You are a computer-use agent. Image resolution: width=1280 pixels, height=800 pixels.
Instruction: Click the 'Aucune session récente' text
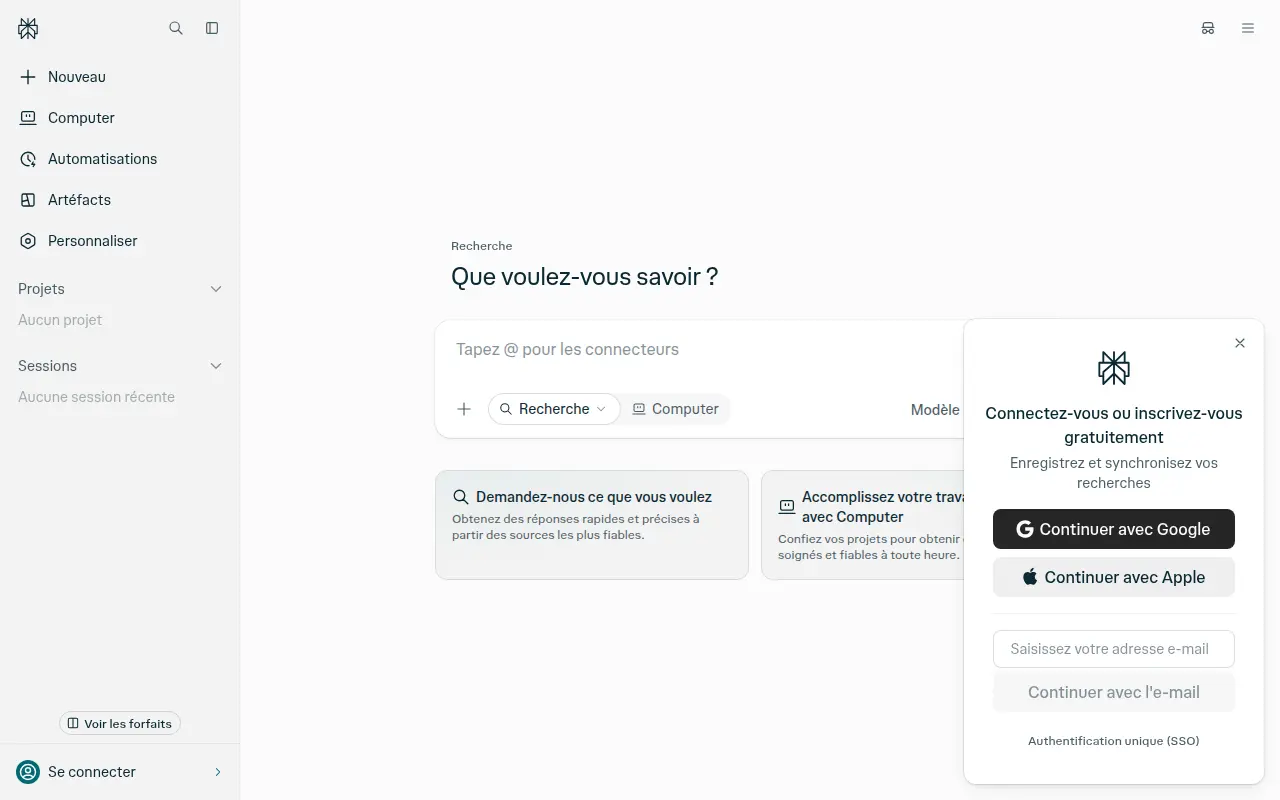[96, 397]
